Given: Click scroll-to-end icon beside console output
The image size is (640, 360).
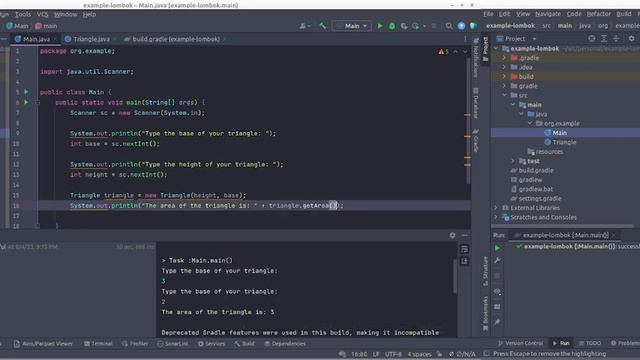Looking at the screenshot, I should click(x=464, y=261).
